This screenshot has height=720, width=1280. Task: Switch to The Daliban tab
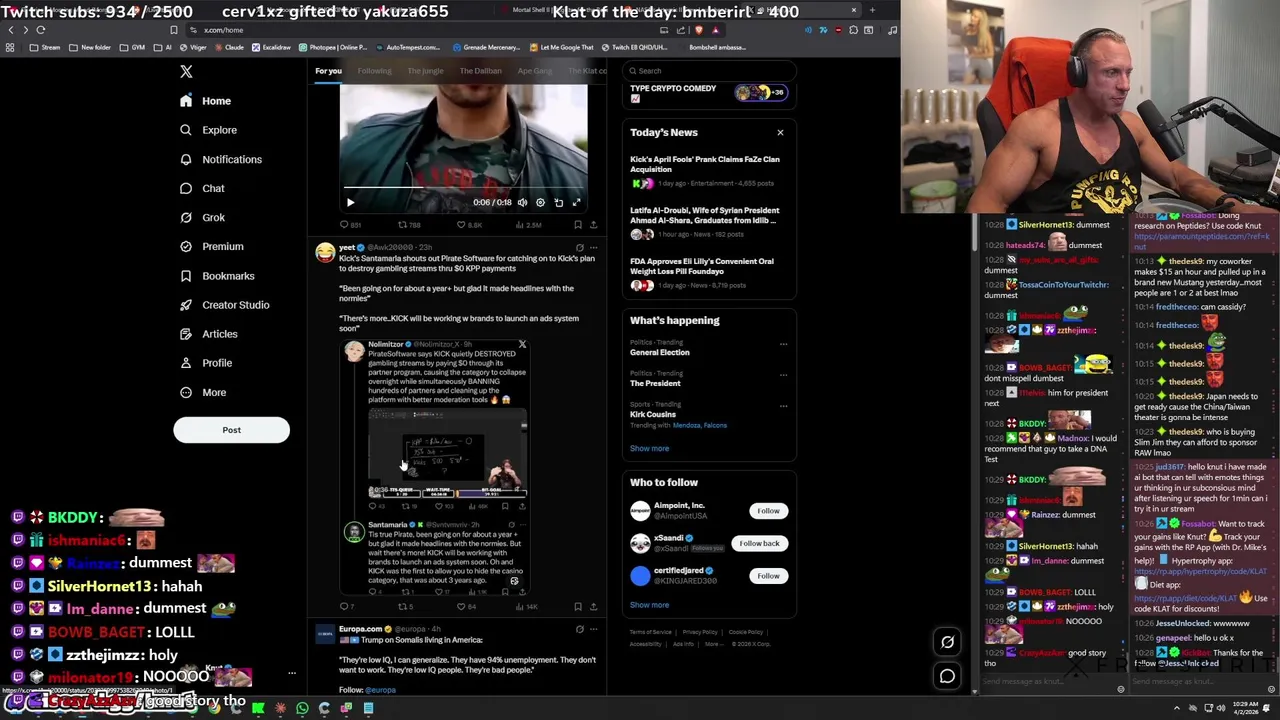[x=480, y=71]
